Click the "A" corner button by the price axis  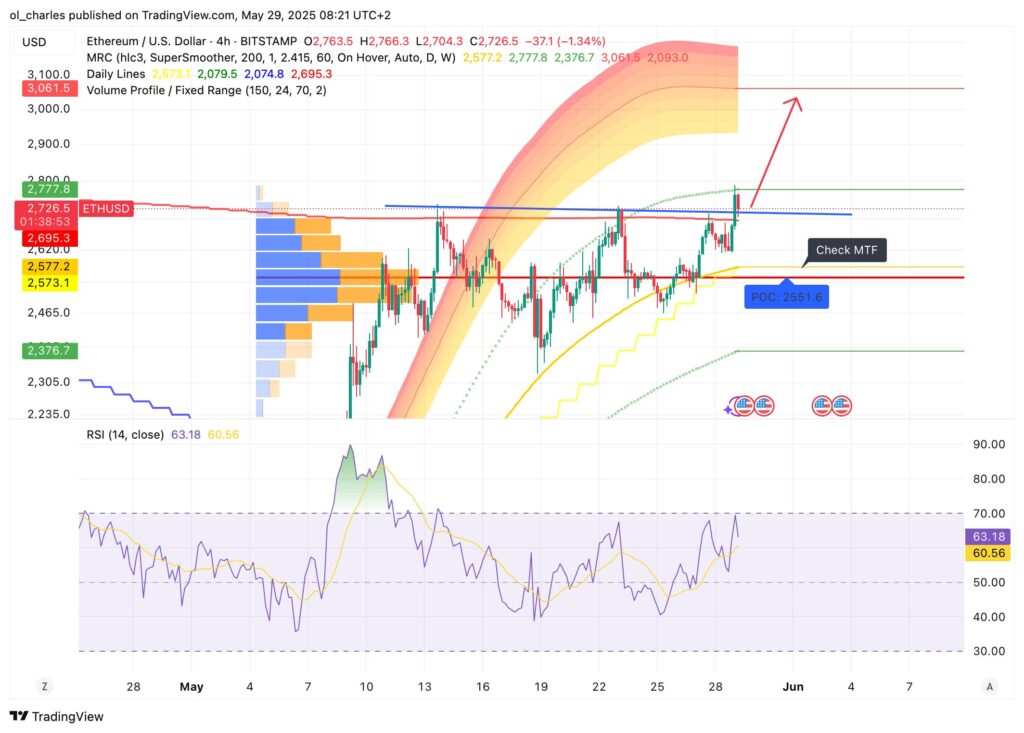(x=992, y=687)
